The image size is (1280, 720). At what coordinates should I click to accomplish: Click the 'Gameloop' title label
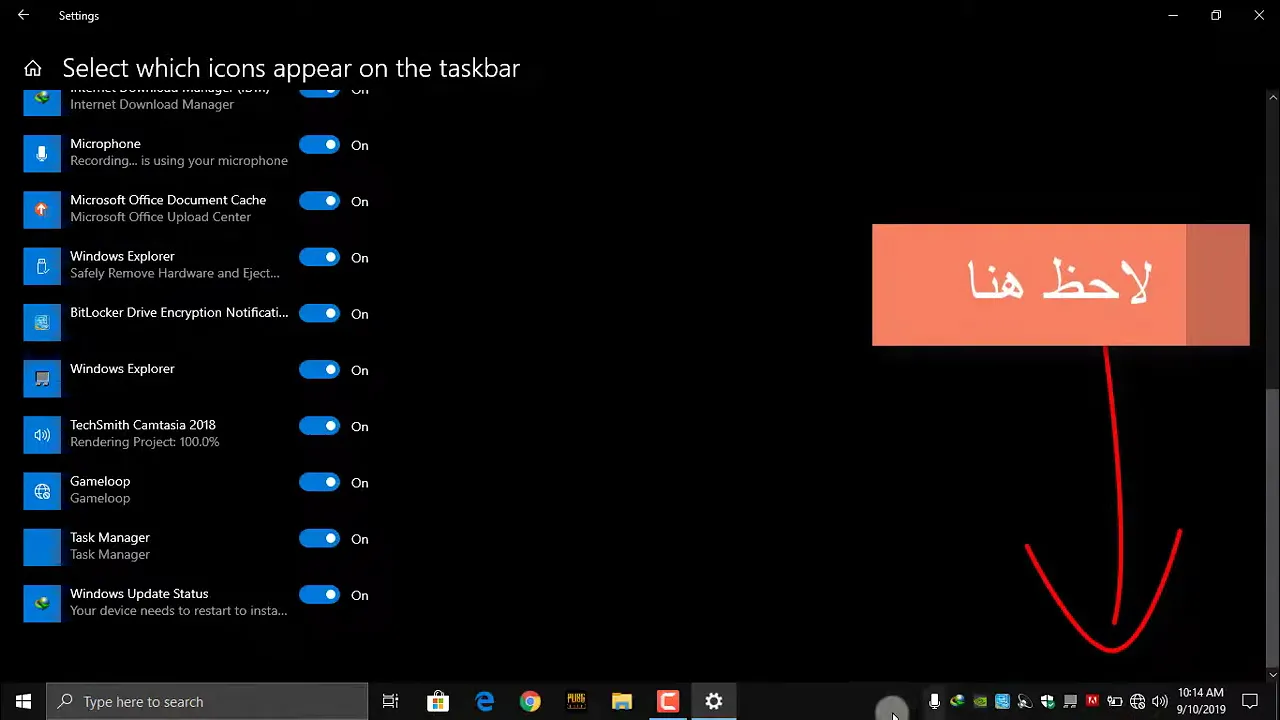coord(100,482)
